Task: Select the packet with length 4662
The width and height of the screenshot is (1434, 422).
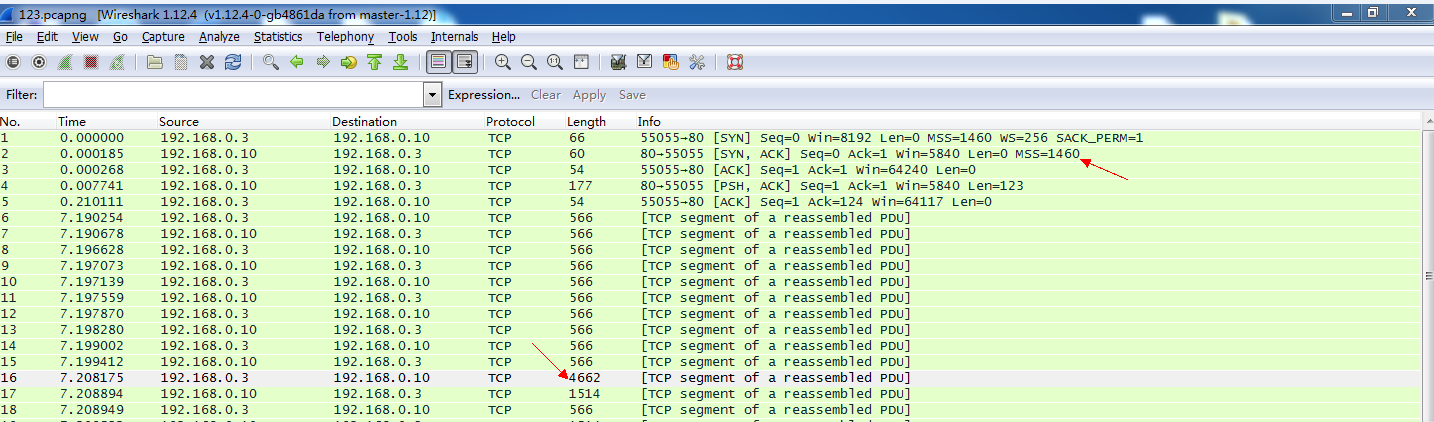Action: click(710, 378)
